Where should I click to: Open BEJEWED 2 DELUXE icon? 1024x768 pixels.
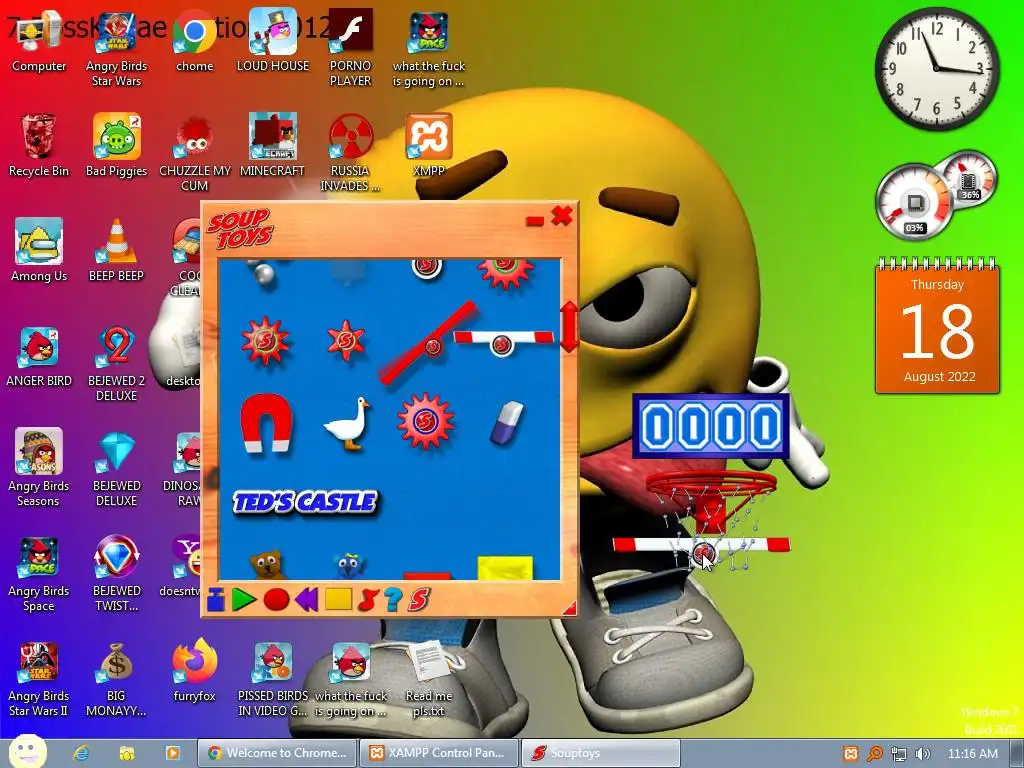click(x=116, y=363)
